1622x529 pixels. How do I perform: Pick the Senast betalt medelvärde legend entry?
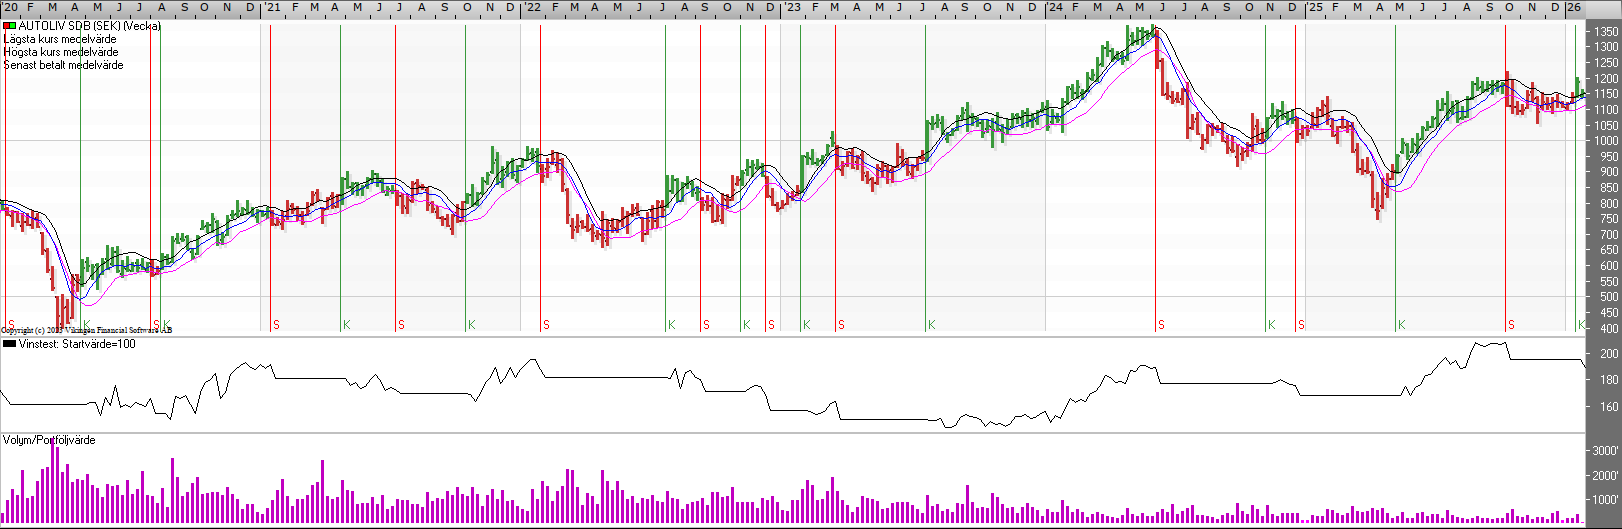[64, 65]
